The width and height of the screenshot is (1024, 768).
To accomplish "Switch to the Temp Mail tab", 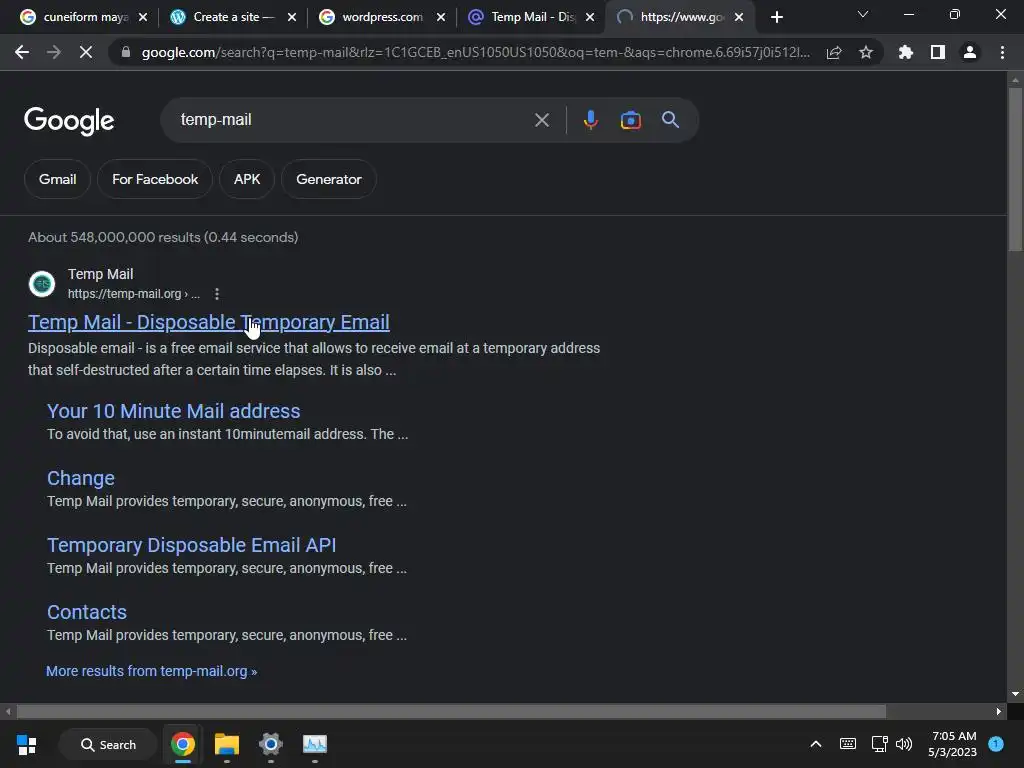I will [x=520, y=17].
